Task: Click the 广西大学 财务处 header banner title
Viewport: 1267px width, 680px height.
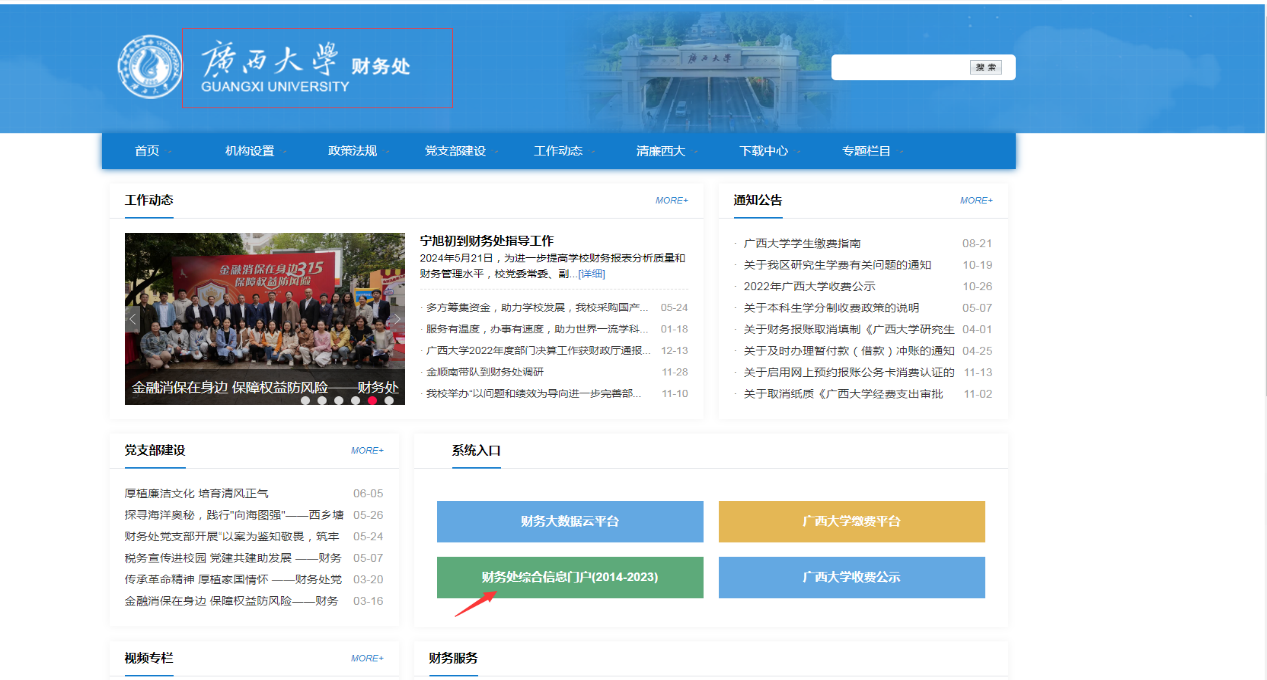Action: click(x=316, y=67)
